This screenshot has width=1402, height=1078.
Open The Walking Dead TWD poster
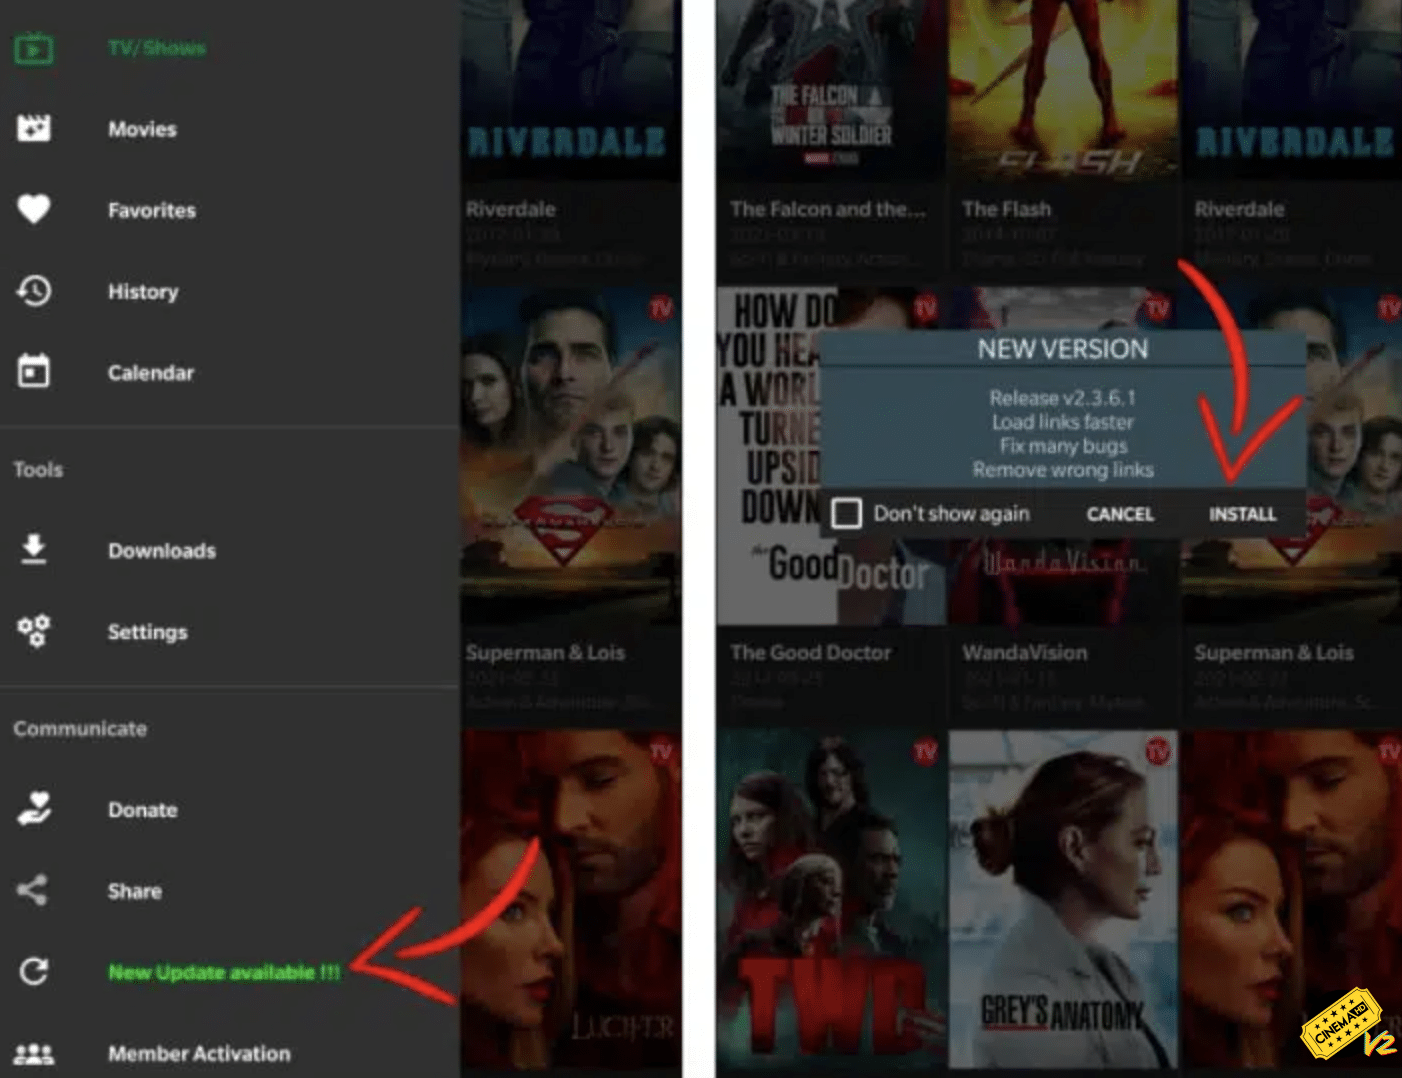pyautogui.click(x=831, y=900)
